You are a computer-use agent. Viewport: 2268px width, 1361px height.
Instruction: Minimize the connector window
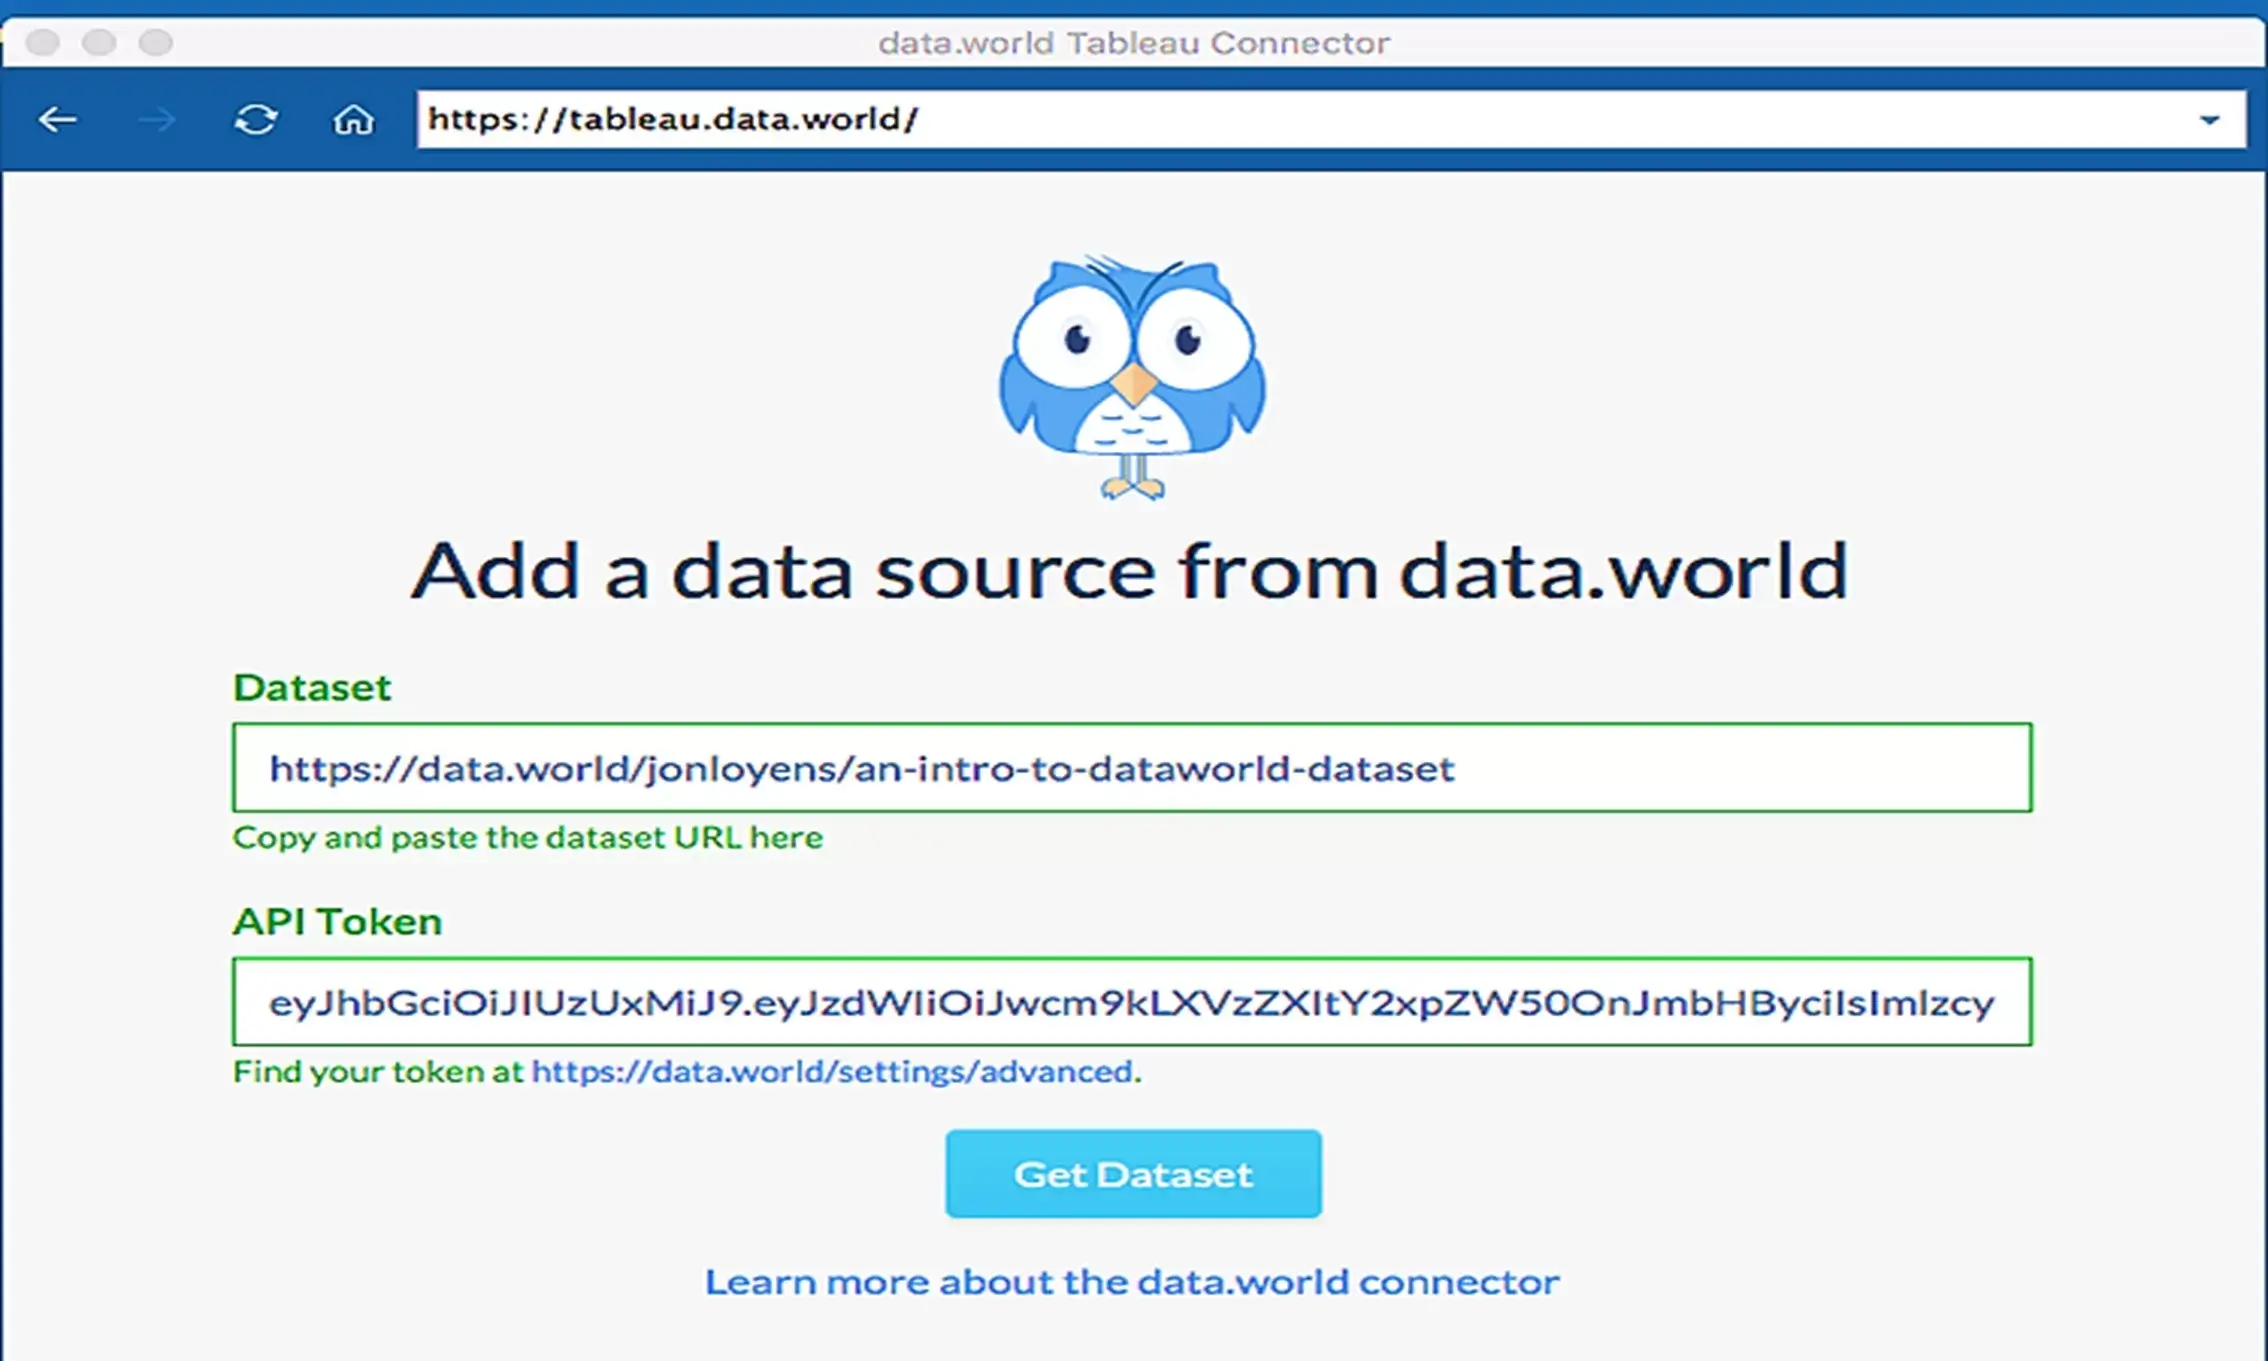coord(99,42)
